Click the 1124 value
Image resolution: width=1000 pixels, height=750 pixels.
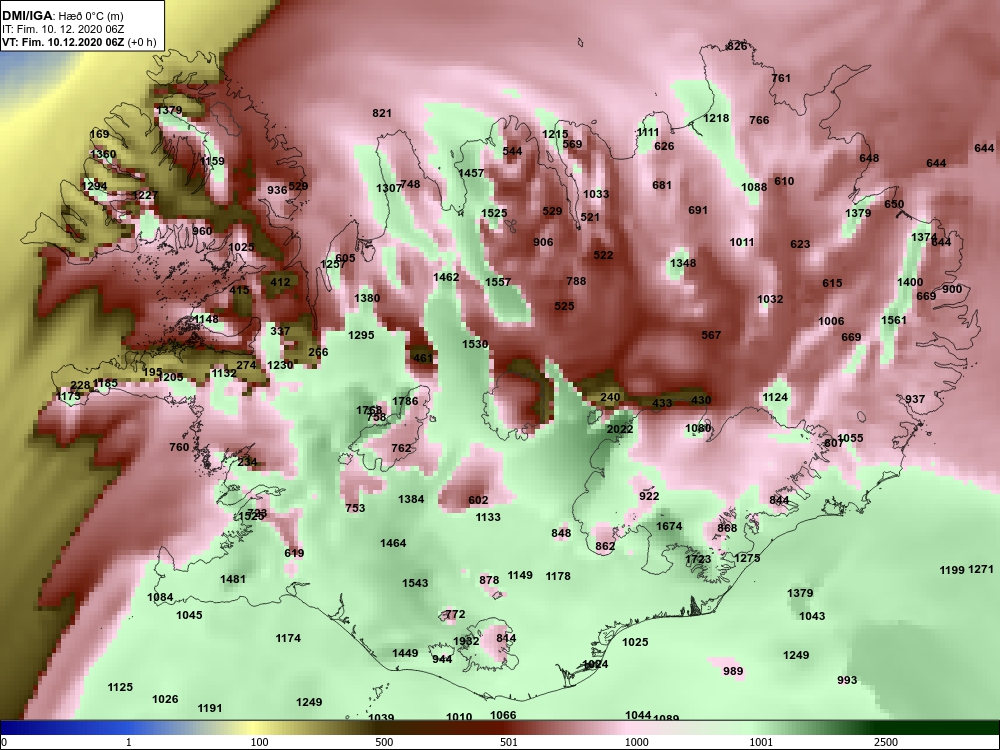coord(775,397)
